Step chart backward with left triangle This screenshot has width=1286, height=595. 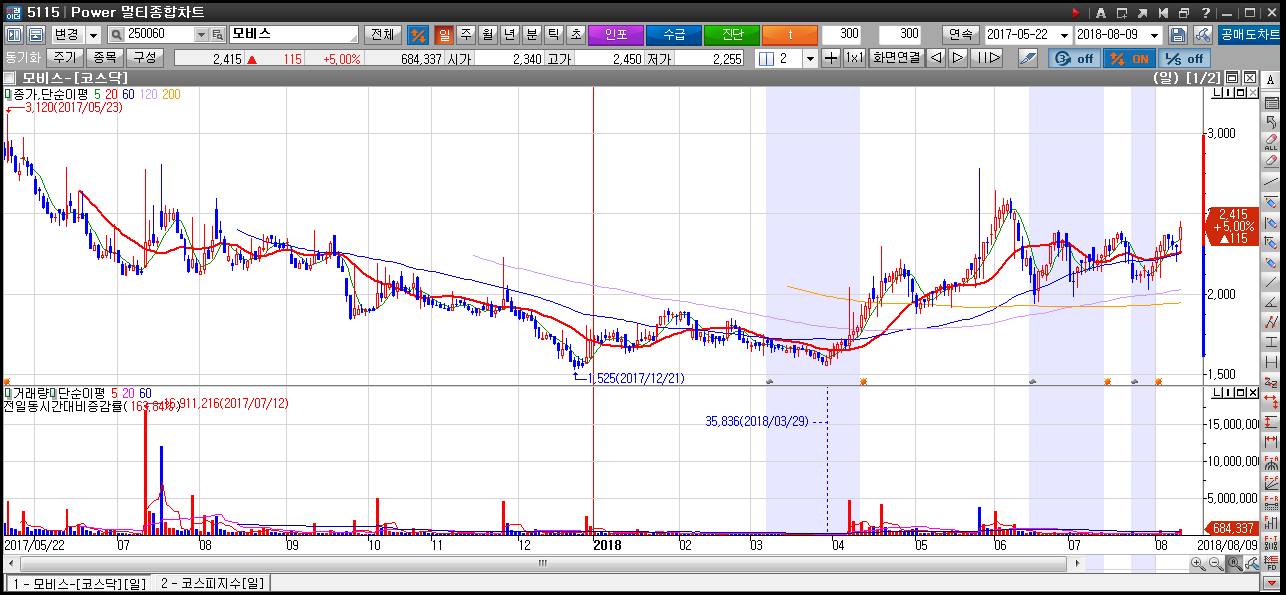936,58
